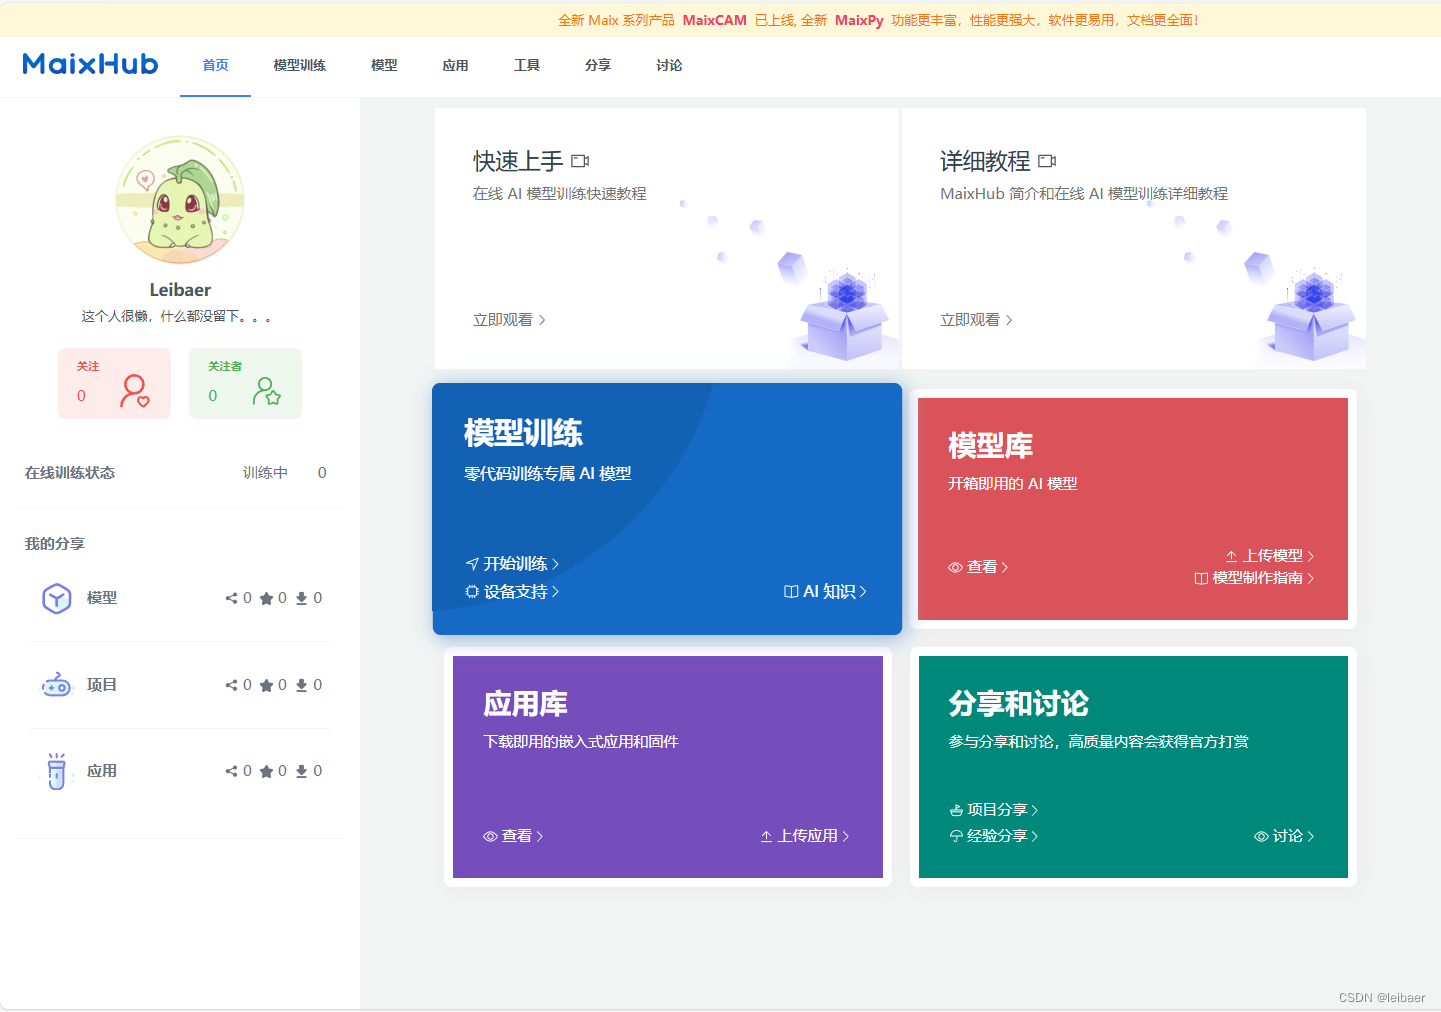The height and width of the screenshot is (1012, 1441).
Task: Click the 项目 gamepad icon in my shares
Action: [x=56, y=685]
